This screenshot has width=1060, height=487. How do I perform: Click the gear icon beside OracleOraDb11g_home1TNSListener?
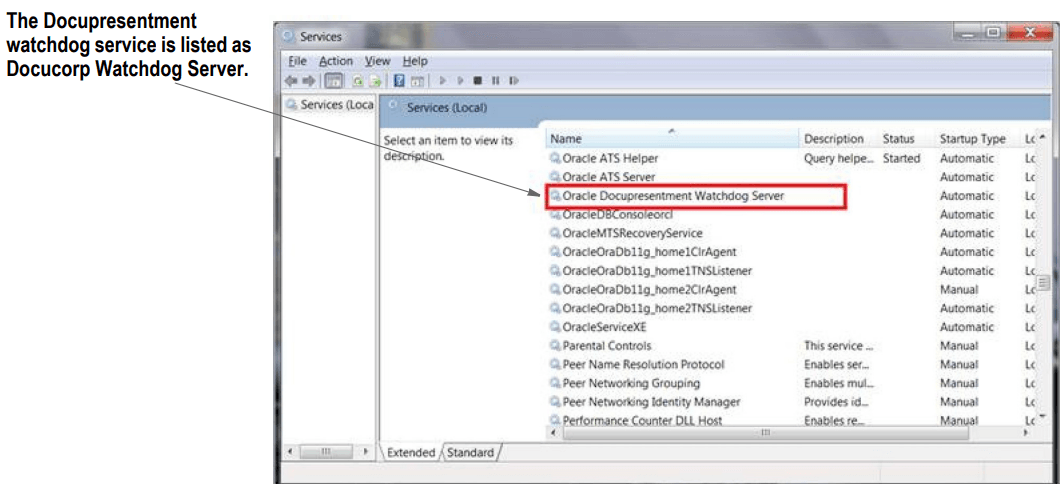point(556,271)
